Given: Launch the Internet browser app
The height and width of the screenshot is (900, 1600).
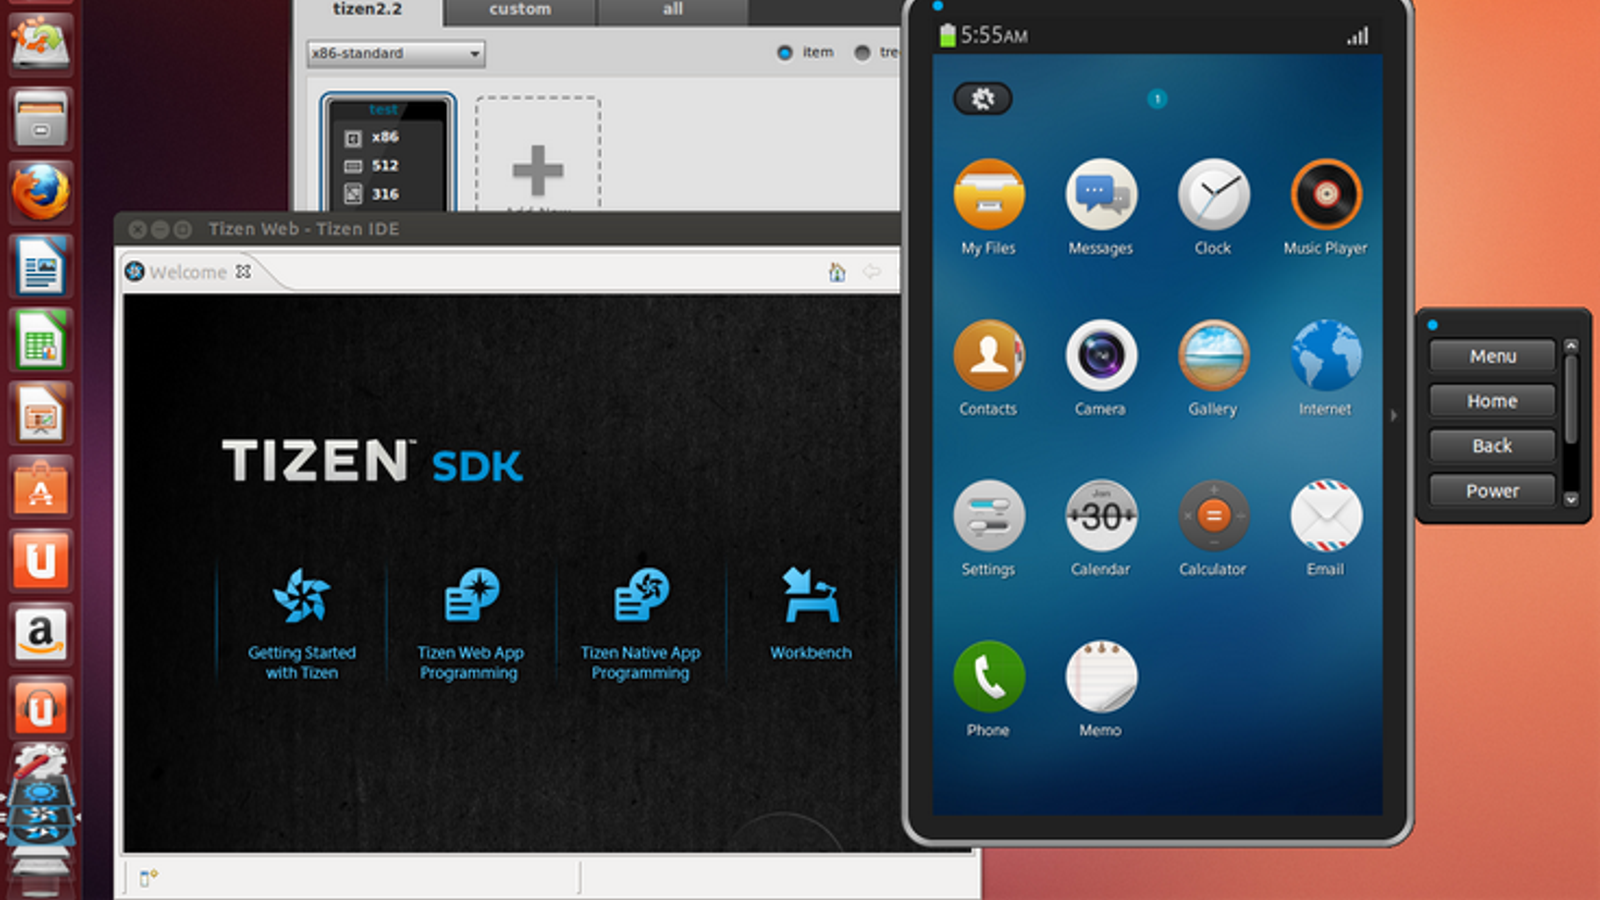Looking at the screenshot, I should tap(1326, 356).
